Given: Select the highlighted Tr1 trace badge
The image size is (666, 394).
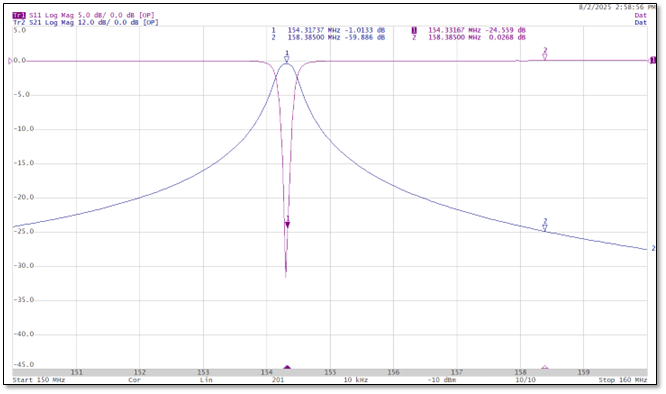Looking at the screenshot, I should [19, 15].
